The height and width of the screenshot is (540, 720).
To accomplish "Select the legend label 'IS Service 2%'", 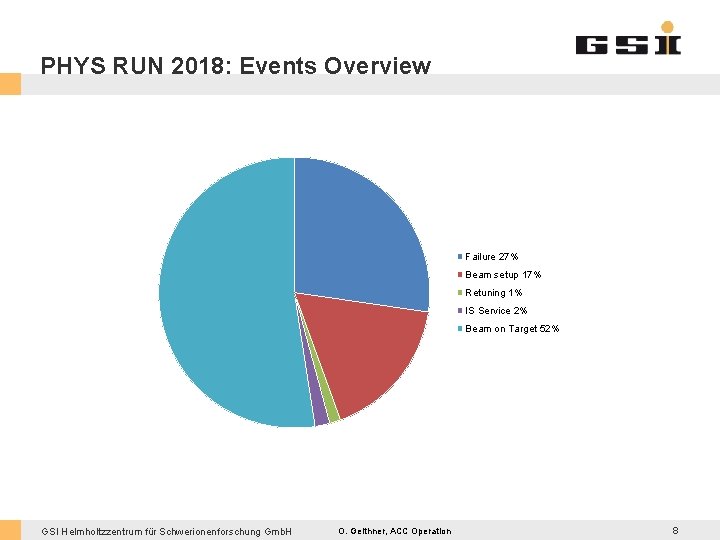I will point(496,311).
